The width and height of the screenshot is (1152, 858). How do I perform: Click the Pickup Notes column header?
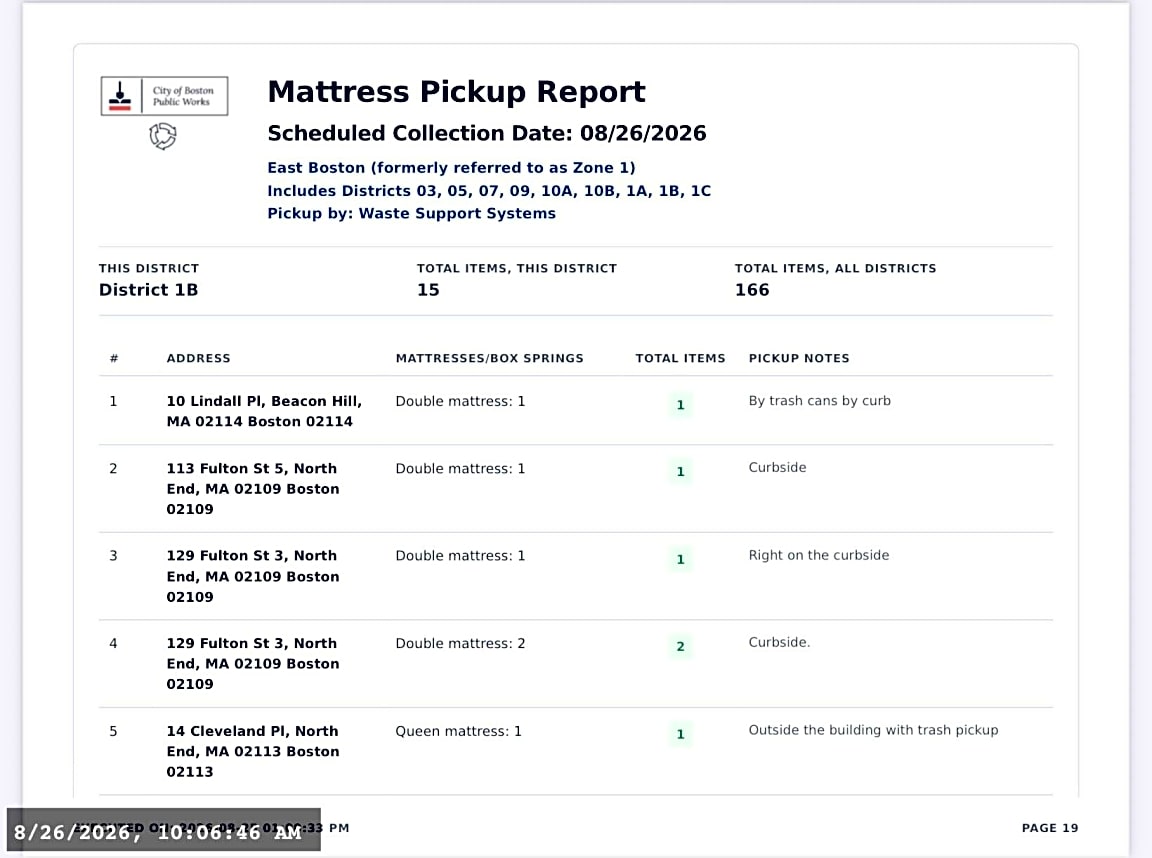pyautogui.click(x=799, y=358)
